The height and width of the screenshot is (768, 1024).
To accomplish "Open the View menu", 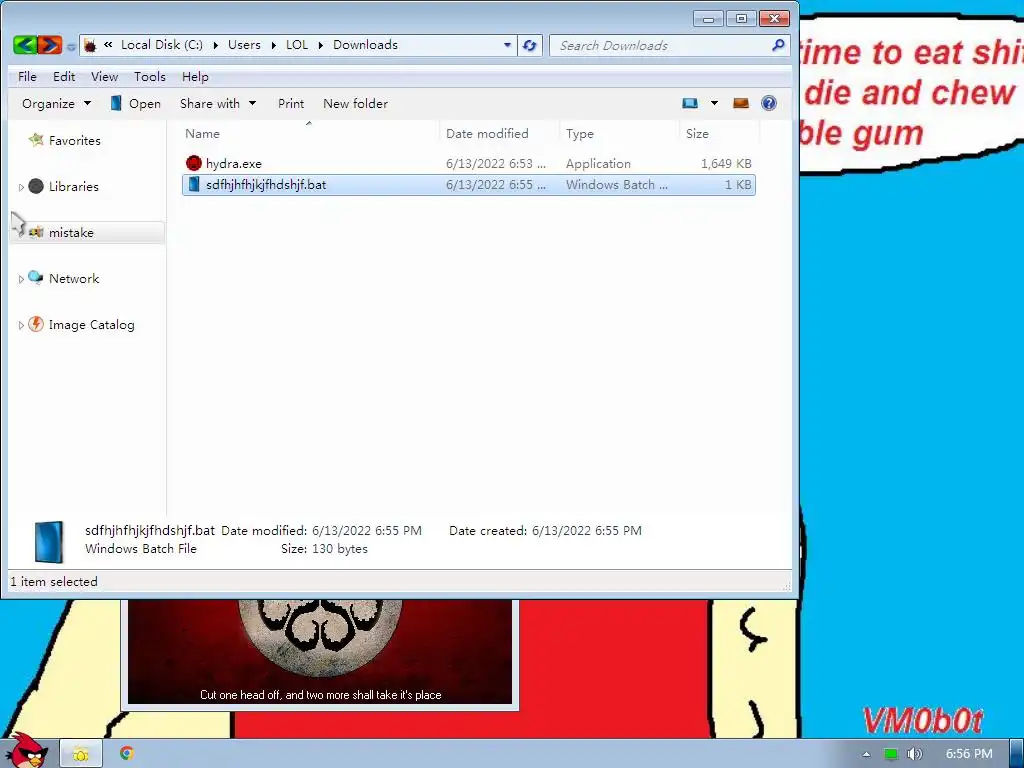I will 104,77.
